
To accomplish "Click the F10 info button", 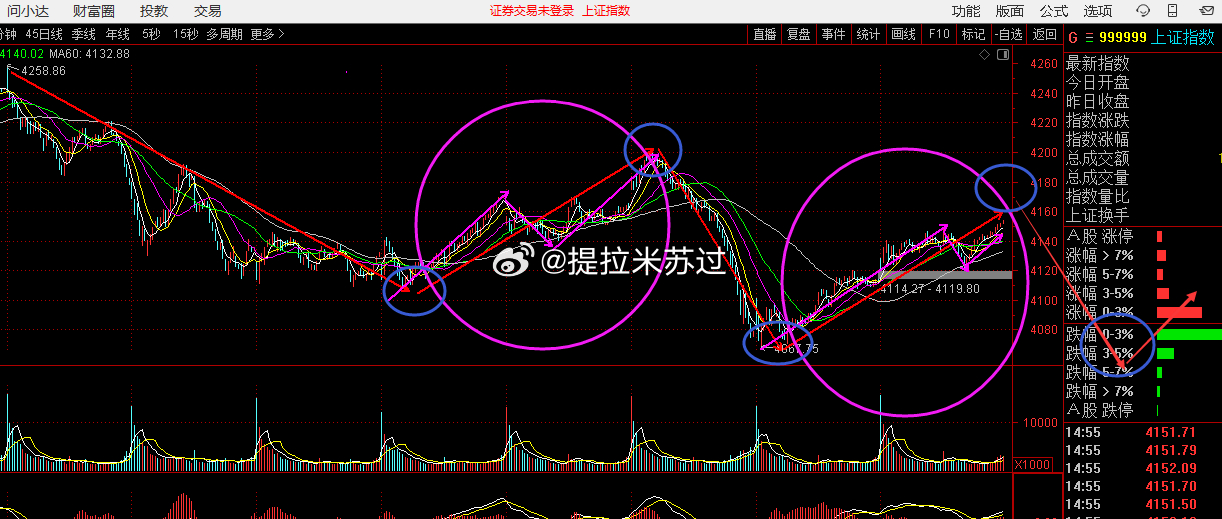I will click(939, 34).
